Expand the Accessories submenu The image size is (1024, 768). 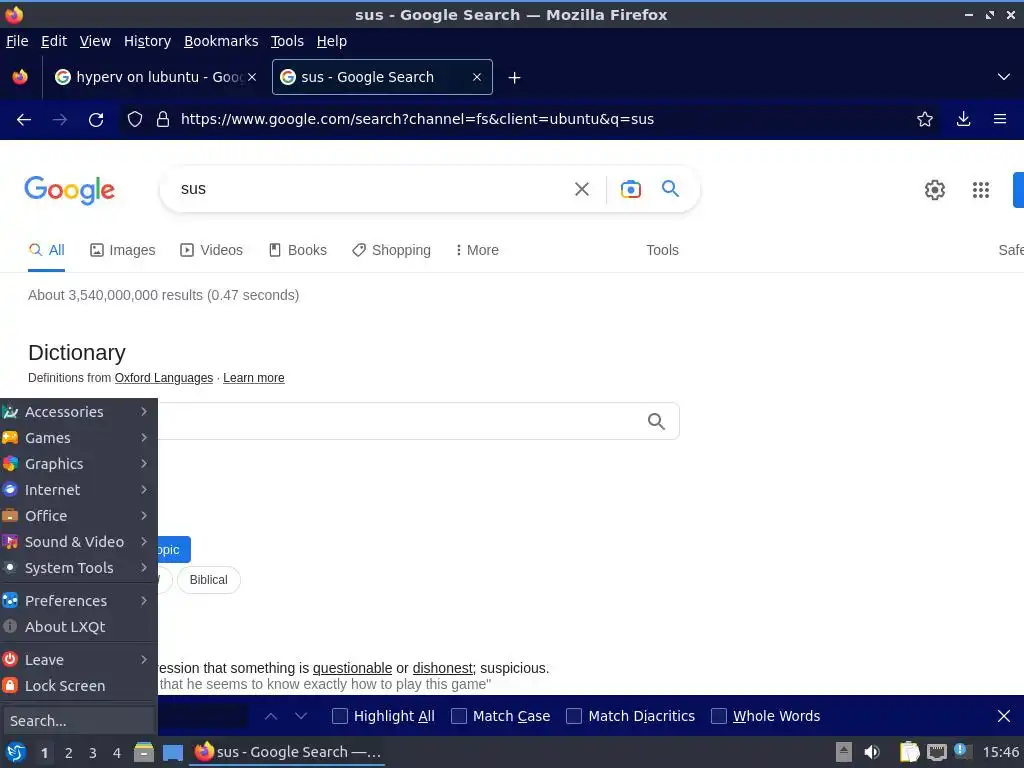78,412
